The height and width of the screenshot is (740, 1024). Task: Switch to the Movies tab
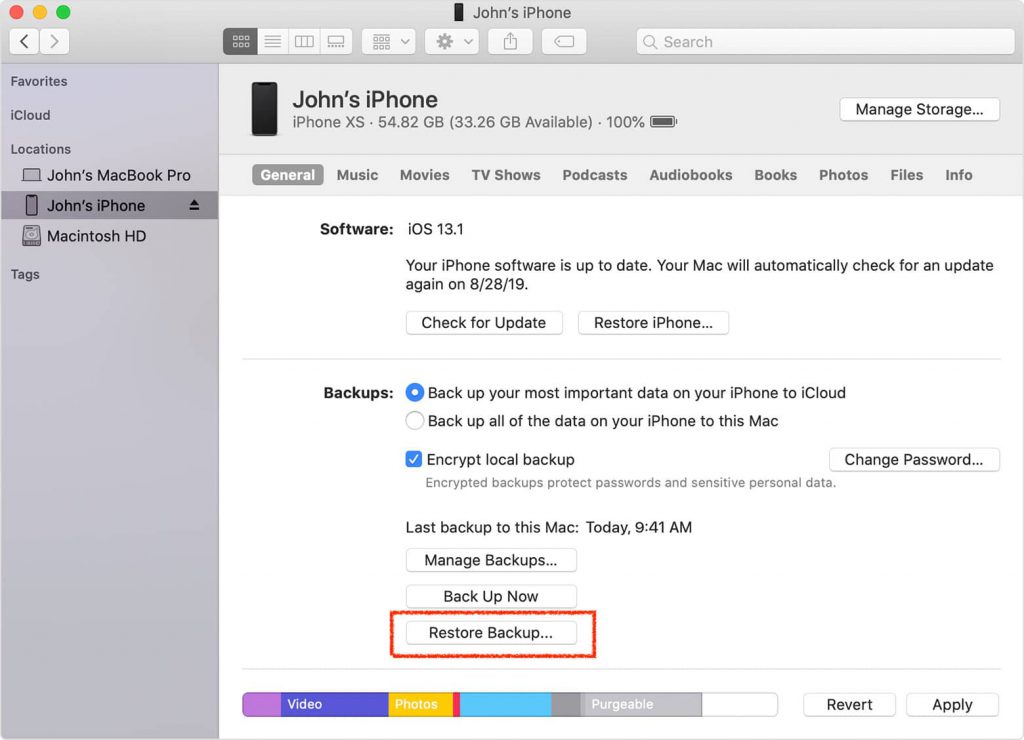(x=424, y=175)
